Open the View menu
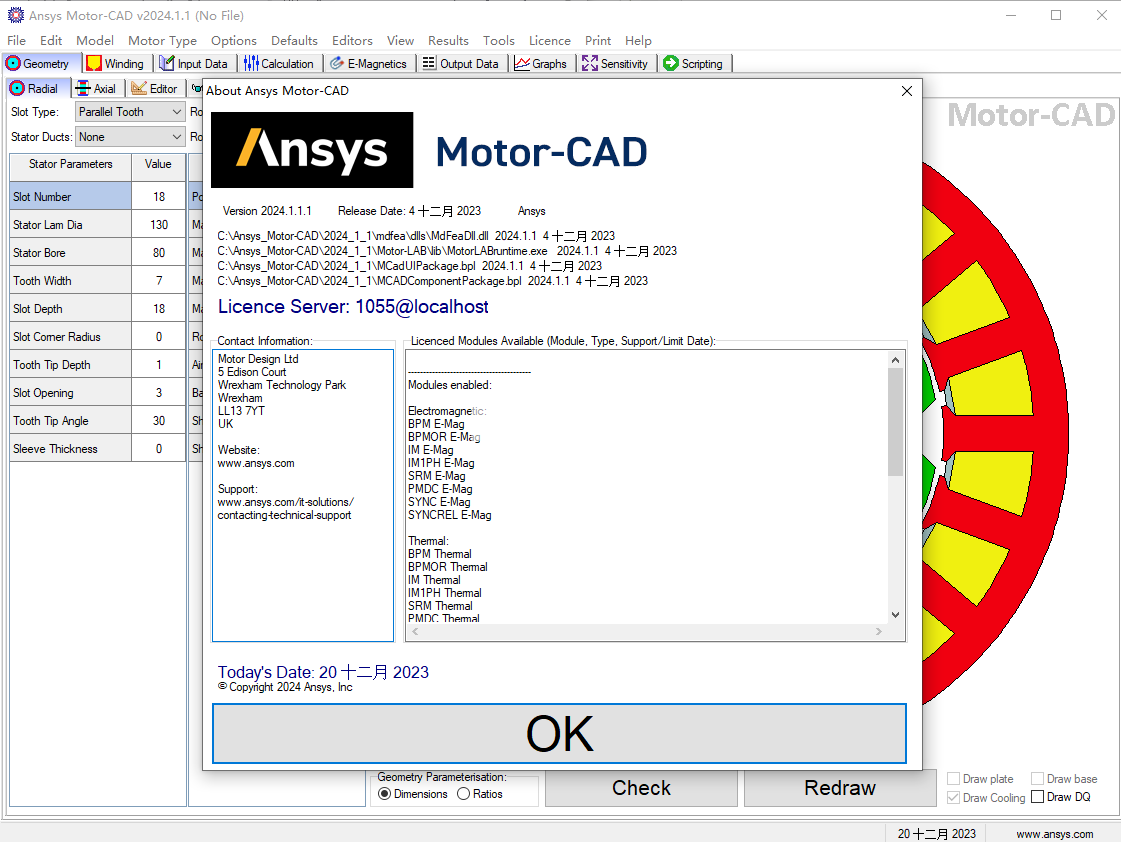Viewport: 1121px width, 842px height. 400,41
